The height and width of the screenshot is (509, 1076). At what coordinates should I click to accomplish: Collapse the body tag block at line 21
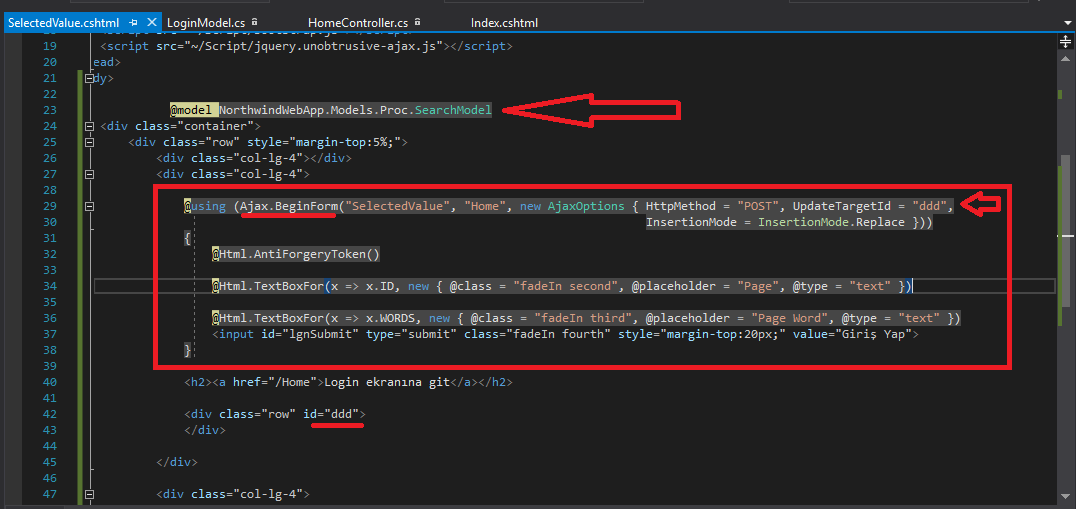pyautogui.click(x=91, y=78)
